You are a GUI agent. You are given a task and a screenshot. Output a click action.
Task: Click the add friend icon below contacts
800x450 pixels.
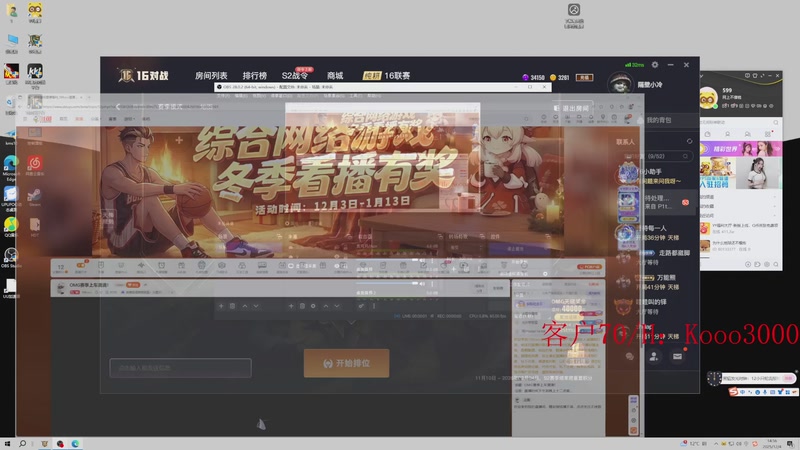click(x=654, y=357)
